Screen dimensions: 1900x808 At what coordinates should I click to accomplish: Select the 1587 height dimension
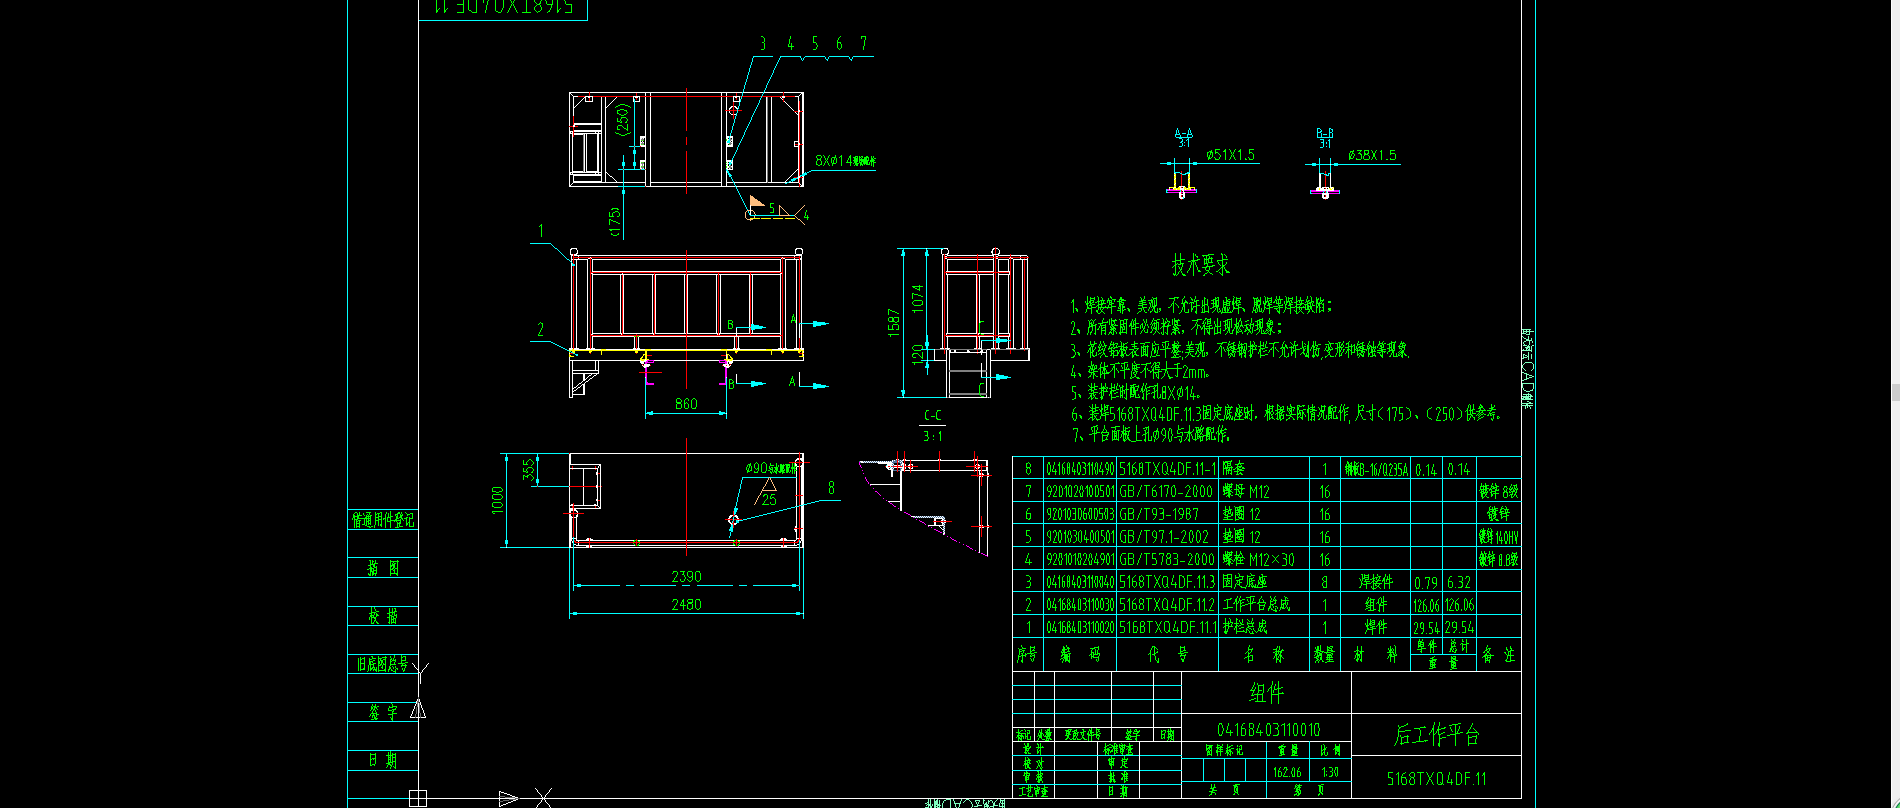coord(894,322)
